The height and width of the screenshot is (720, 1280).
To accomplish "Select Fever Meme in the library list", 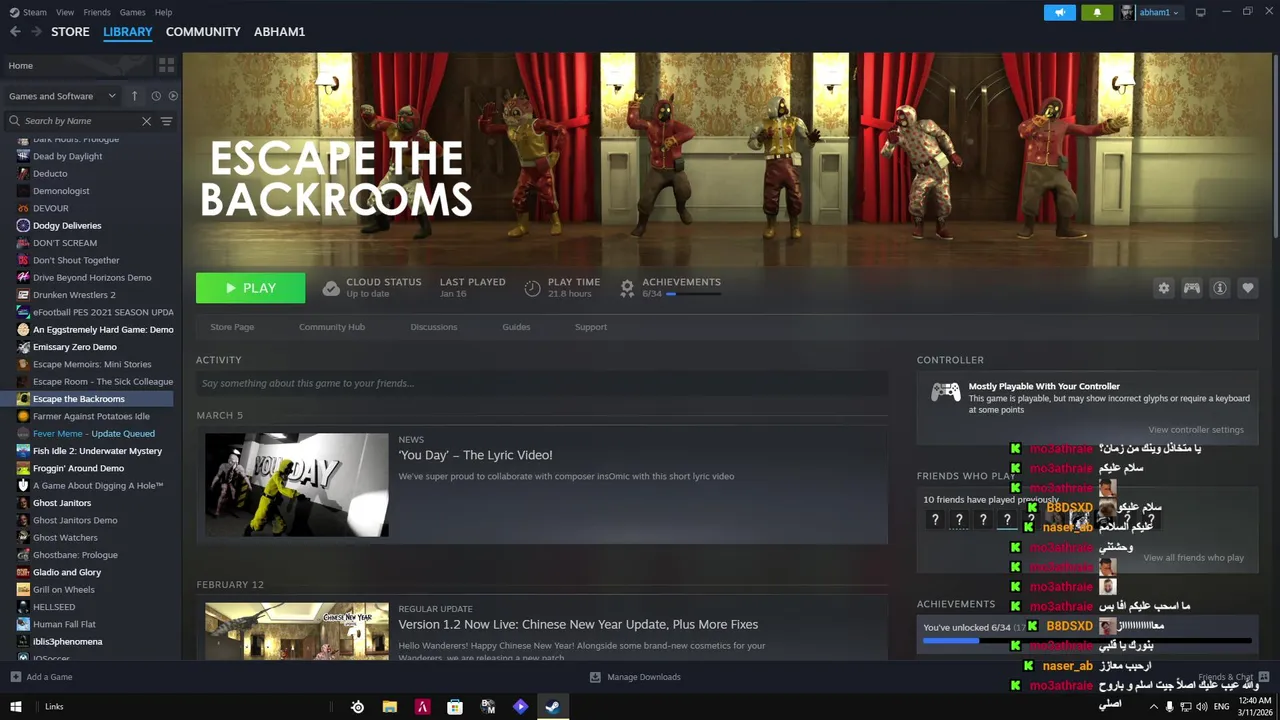I will 95,433.
